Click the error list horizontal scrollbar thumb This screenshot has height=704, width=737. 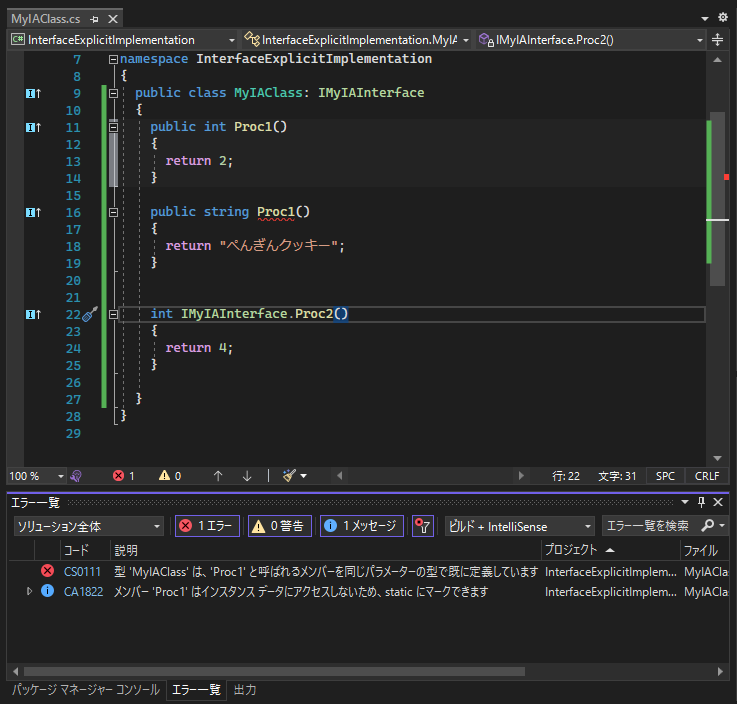coord(274,672)
